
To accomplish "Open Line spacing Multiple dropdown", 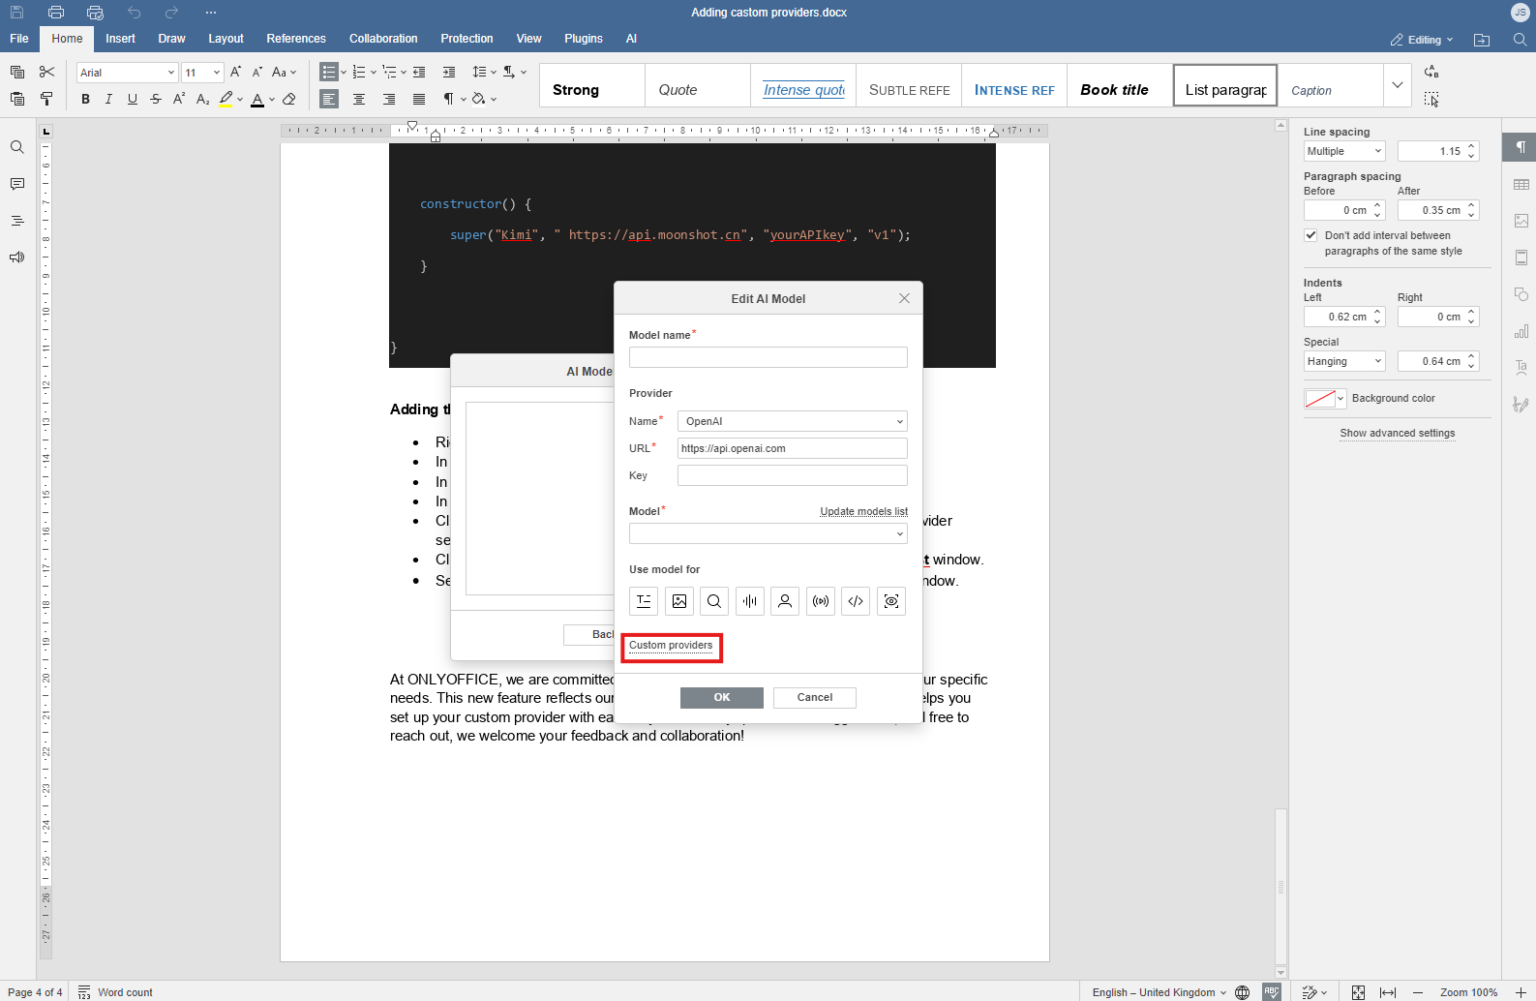I will tap(1344, 151).
